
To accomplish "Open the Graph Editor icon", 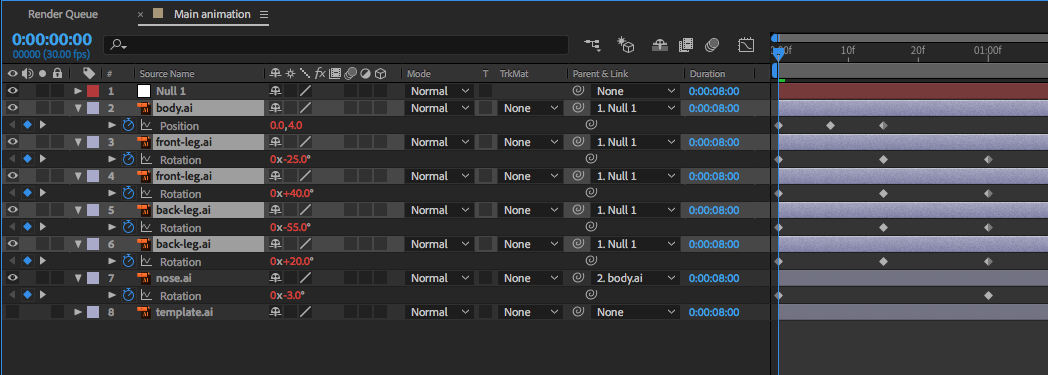I will pos(746,45).
